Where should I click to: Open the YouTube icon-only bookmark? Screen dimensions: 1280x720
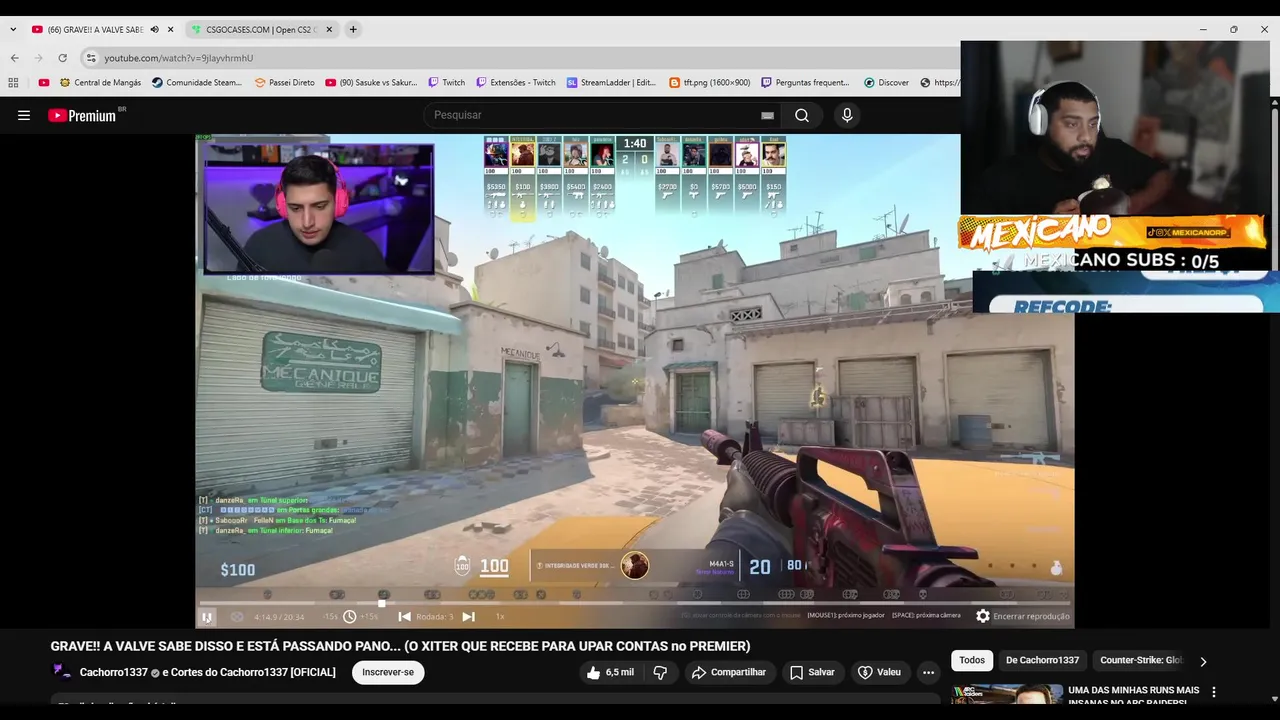(44, 83)
